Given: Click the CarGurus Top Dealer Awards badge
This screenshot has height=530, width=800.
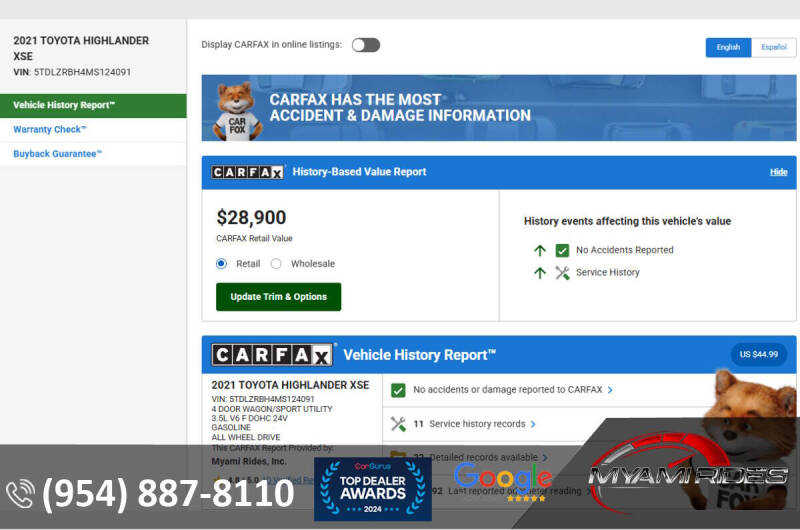Looking at the screenshot, I should click(372, 489).
